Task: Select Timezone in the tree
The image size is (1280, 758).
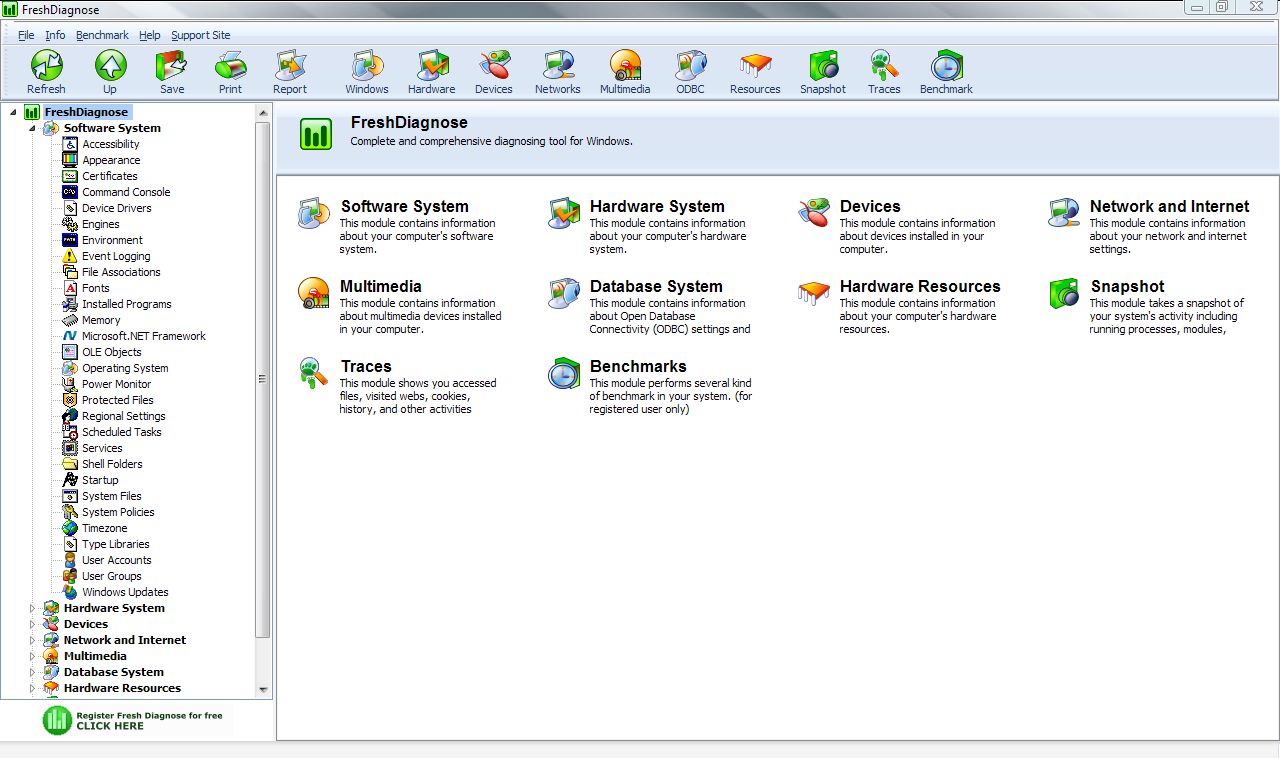Action: click(105, 528)
